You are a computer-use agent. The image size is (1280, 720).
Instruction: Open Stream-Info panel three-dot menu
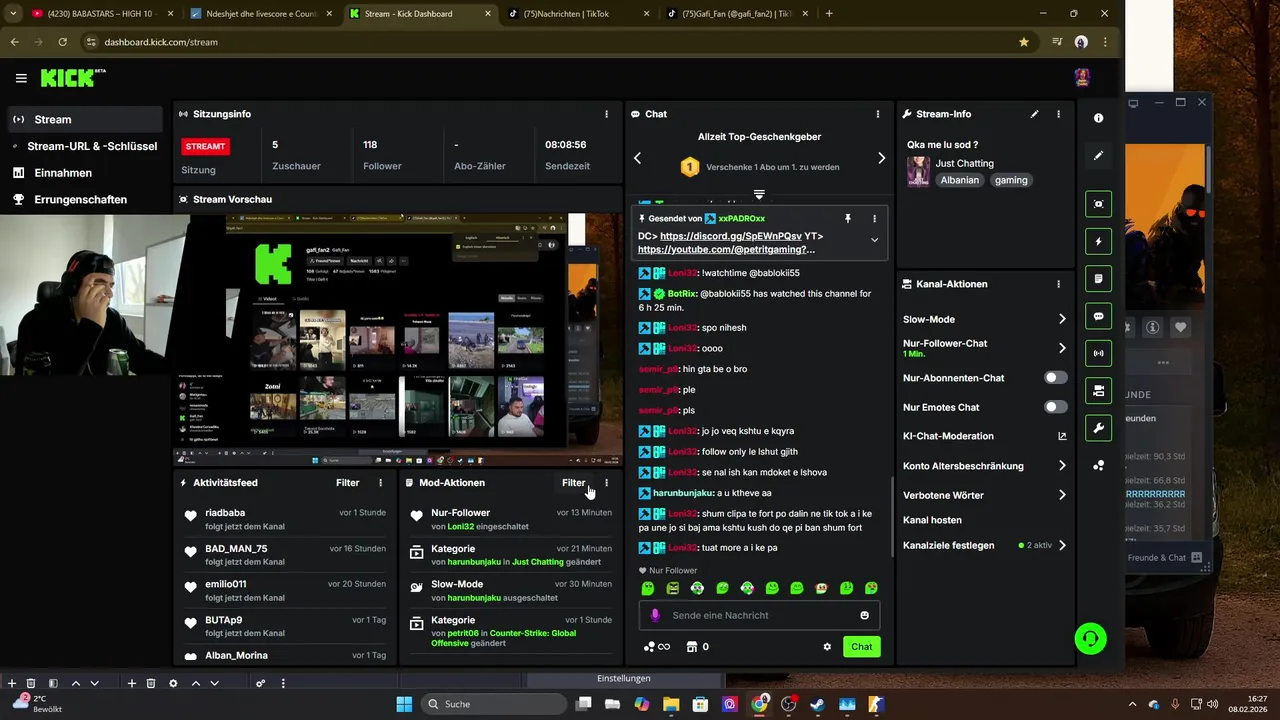tap(1059, 114)
